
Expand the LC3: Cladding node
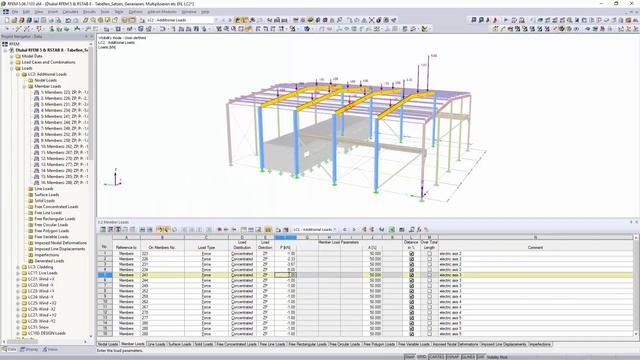click(18, 267)
